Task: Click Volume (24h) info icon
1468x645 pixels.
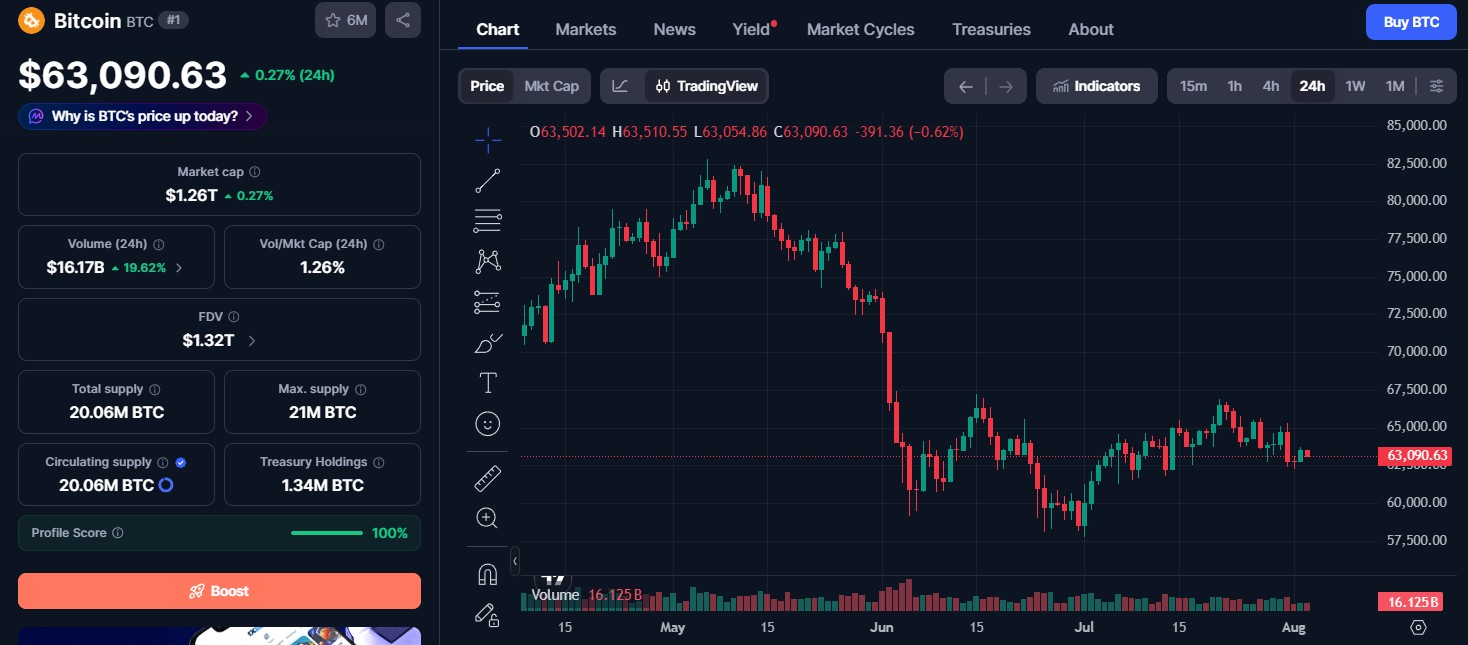Action: click(x=159, y=244)
